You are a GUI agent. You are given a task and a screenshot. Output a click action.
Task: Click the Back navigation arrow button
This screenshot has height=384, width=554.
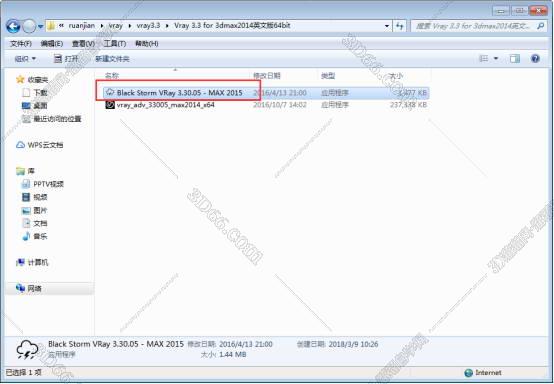(13, 26)
